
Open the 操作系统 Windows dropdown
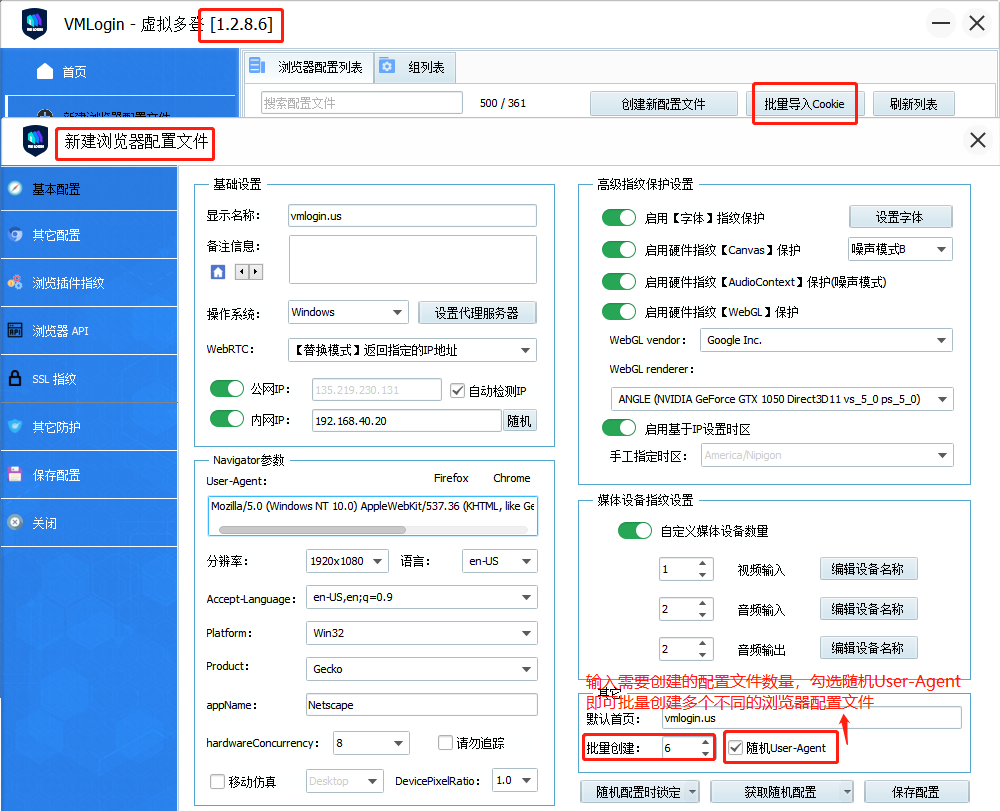348,313
